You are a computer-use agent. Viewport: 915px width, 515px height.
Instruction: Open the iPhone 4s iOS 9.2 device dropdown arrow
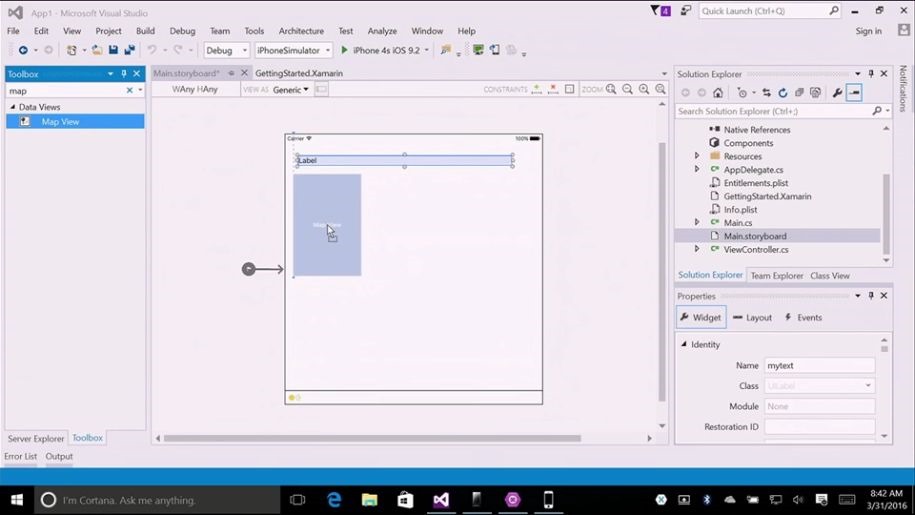(427, 50)
